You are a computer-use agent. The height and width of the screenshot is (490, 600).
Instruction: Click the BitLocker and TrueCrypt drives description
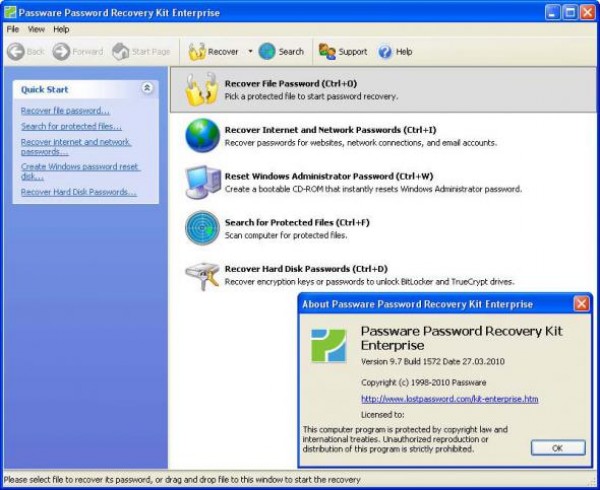tap(370, 282)
